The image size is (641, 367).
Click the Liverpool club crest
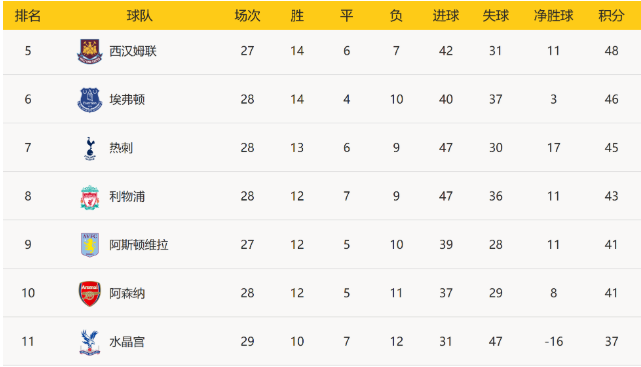(x=90, y=197)
